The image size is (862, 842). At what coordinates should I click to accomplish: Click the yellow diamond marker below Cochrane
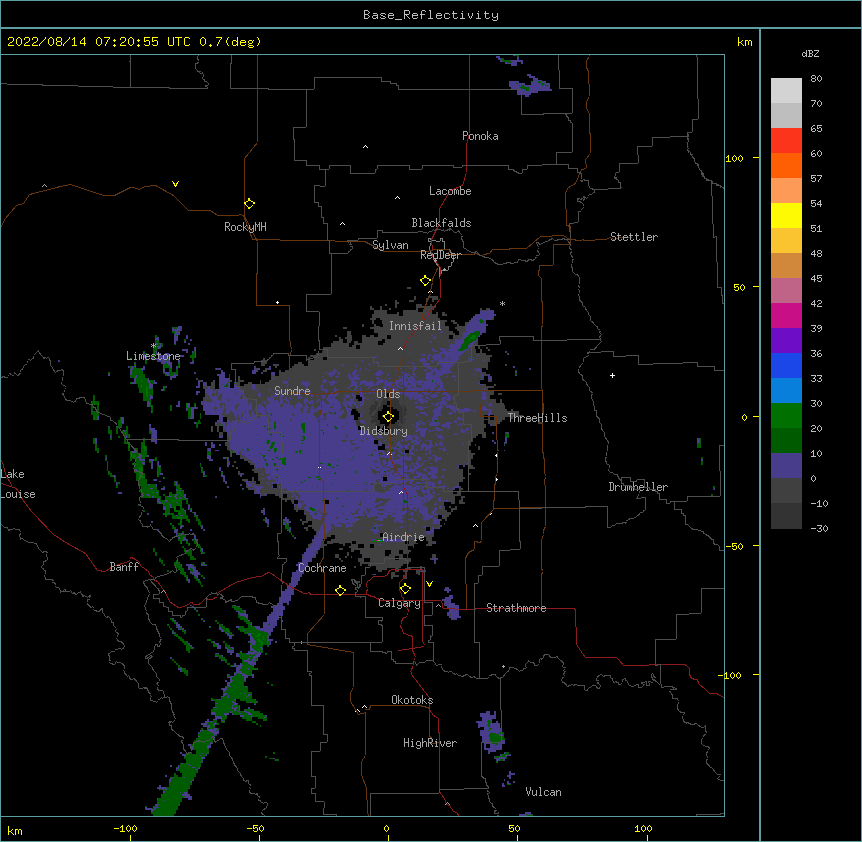[x=340, y=590]
